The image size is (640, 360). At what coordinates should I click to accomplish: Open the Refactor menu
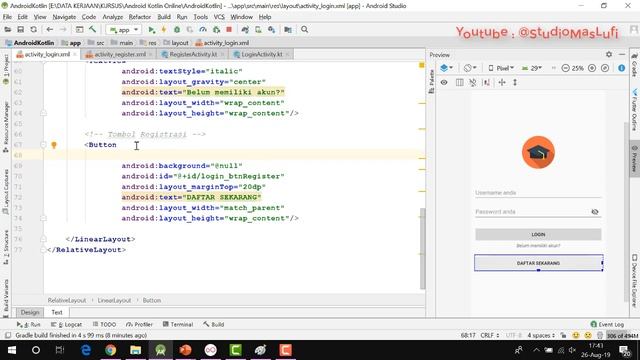click(x=140, y=17)
